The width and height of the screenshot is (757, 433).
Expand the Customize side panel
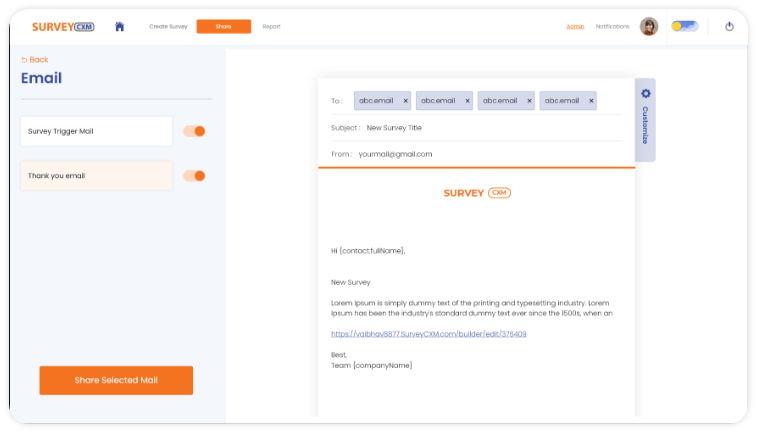click(x=645, y=118)
